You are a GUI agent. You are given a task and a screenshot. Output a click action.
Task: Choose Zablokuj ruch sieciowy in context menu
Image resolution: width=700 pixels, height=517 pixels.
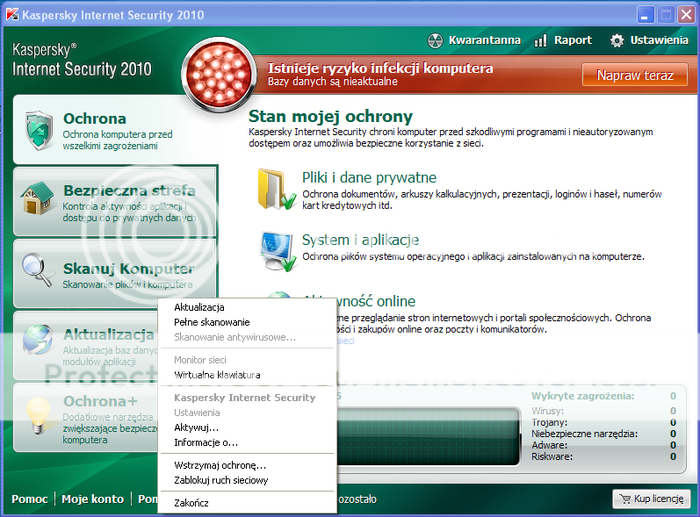pyautogui.click(x=247, y=480)
